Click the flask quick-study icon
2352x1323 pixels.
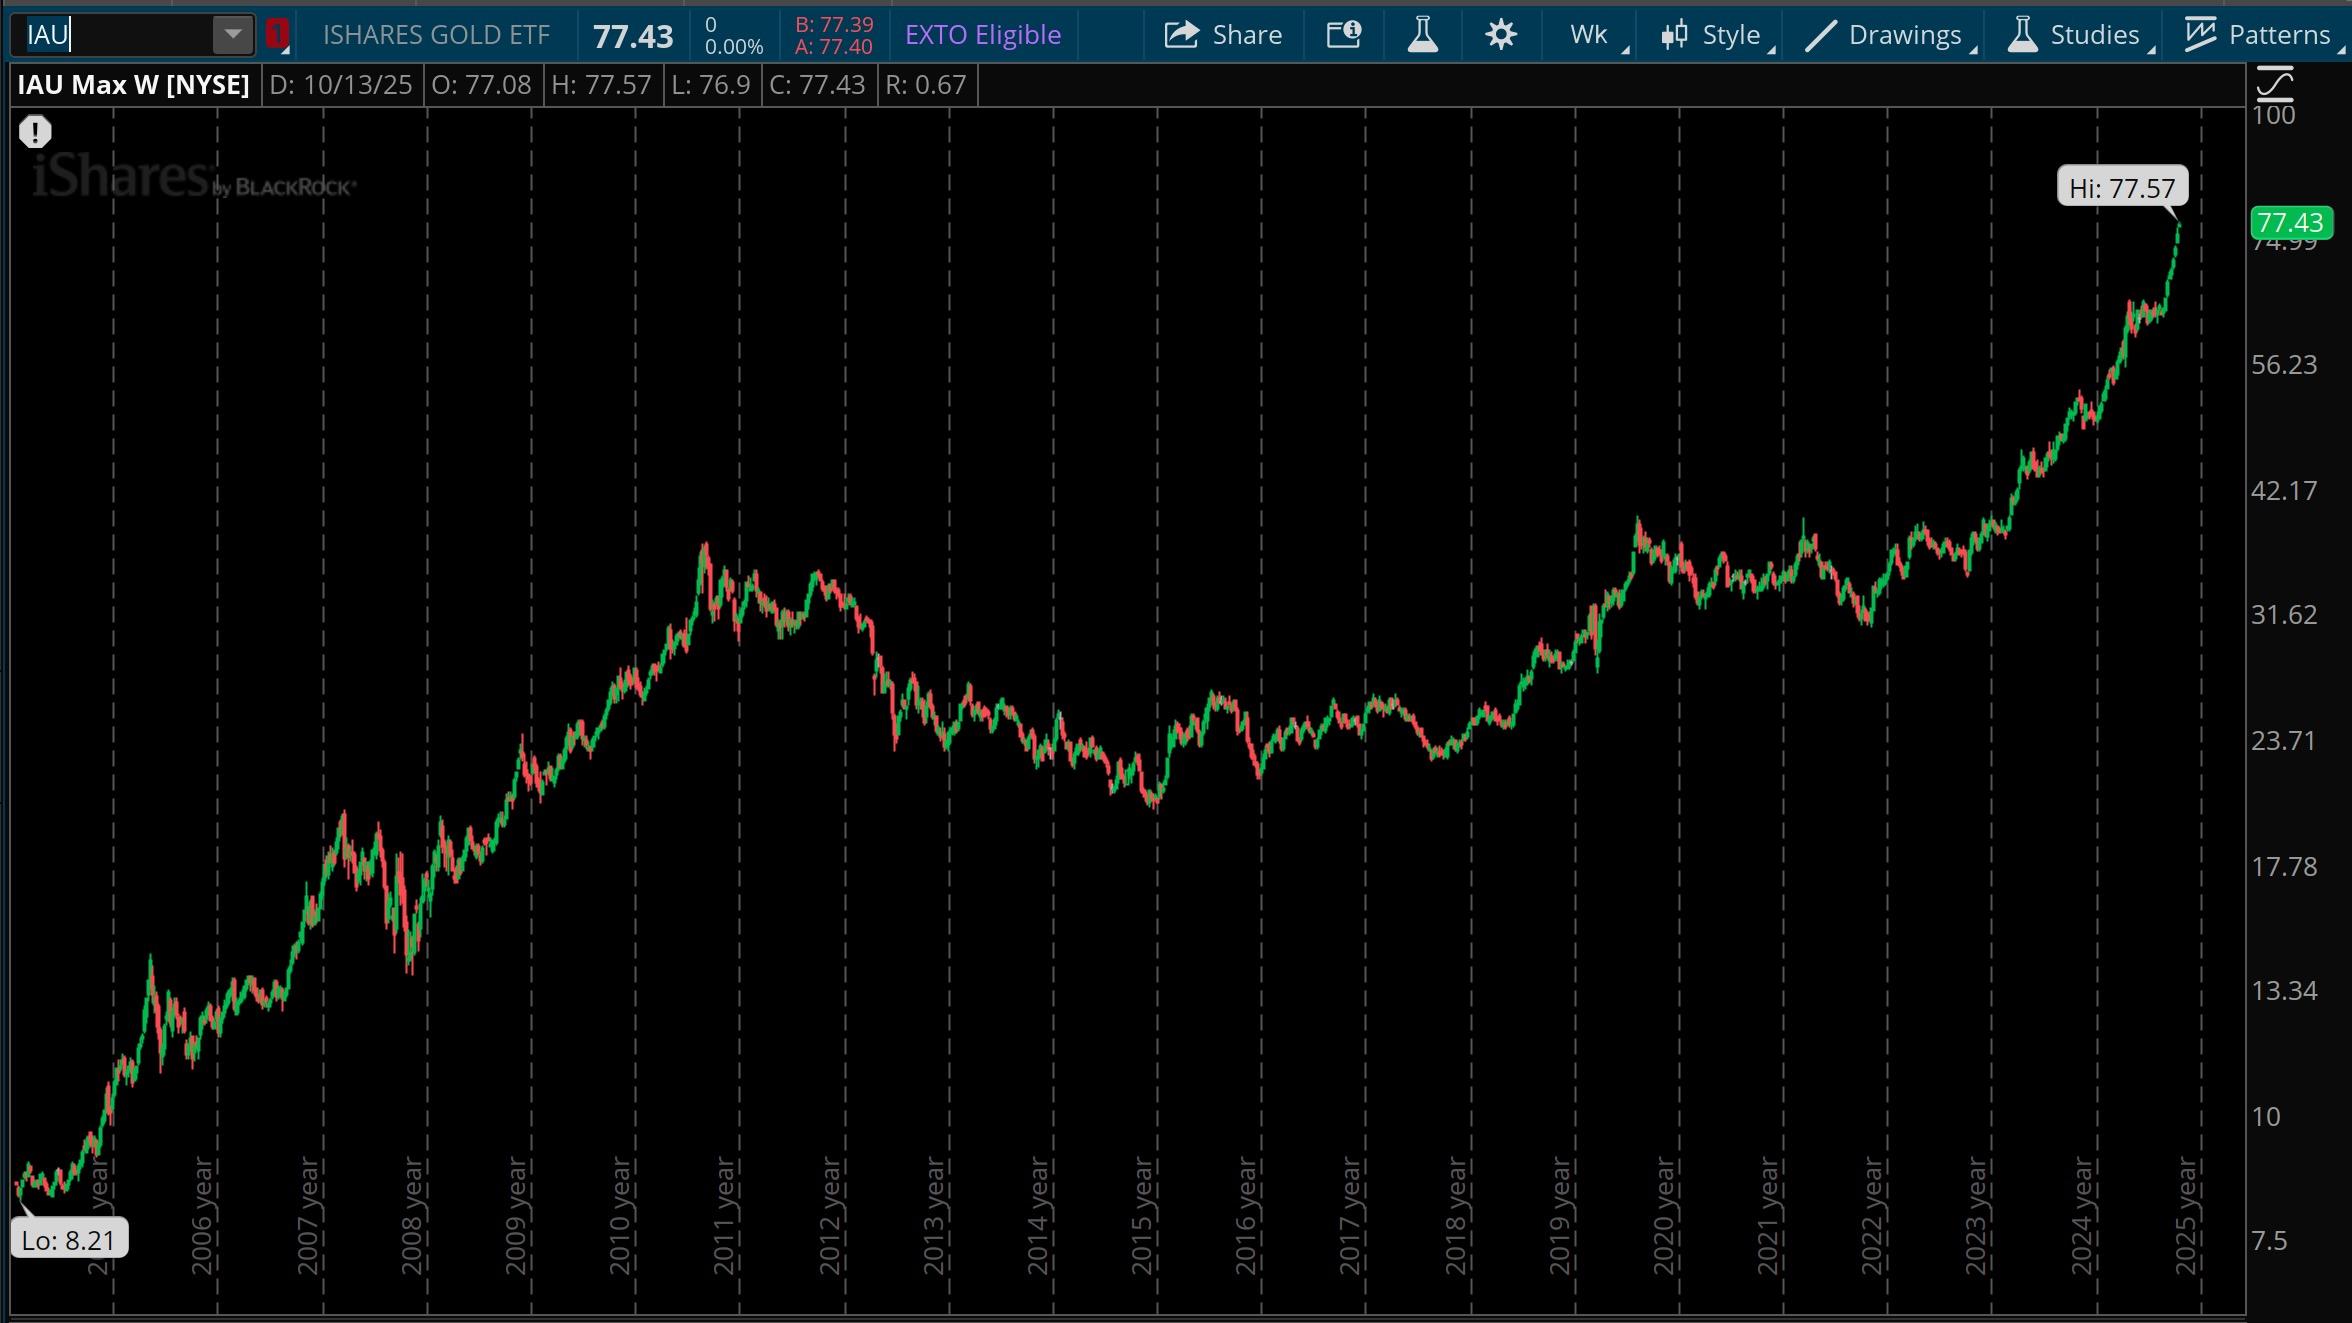[x=1422, y=35]
